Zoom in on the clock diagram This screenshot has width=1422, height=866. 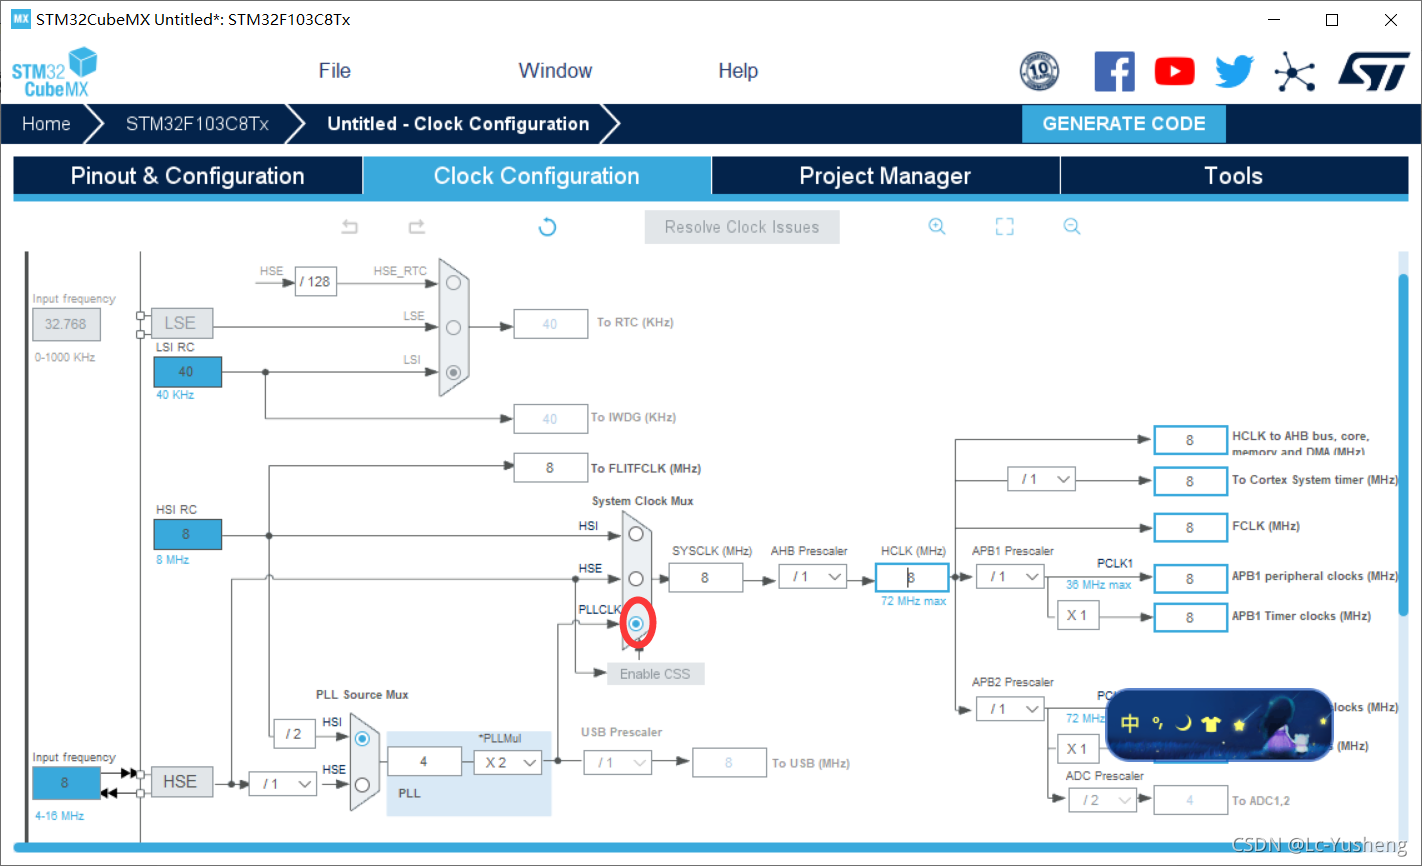tap(937, 227)
